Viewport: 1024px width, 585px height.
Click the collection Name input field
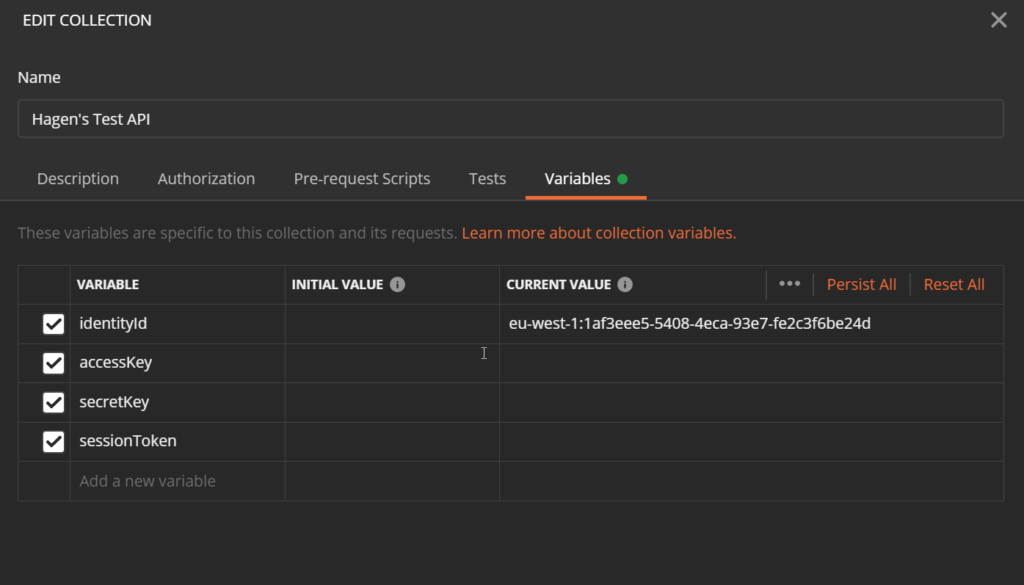coord(510,119)
